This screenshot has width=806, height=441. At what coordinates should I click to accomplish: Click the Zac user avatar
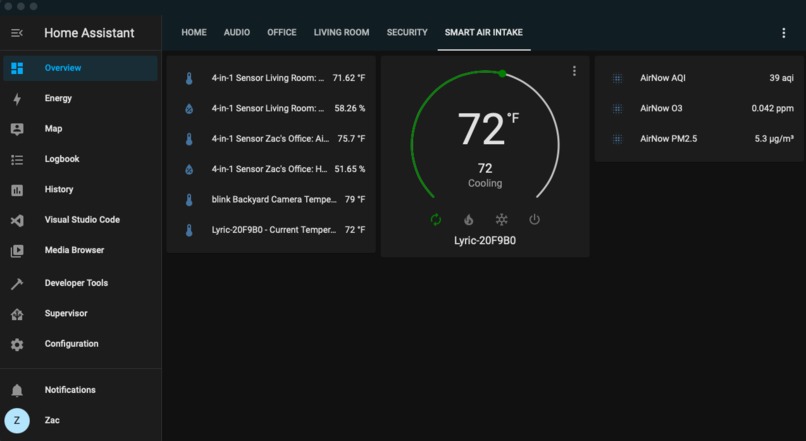point(17,420)
